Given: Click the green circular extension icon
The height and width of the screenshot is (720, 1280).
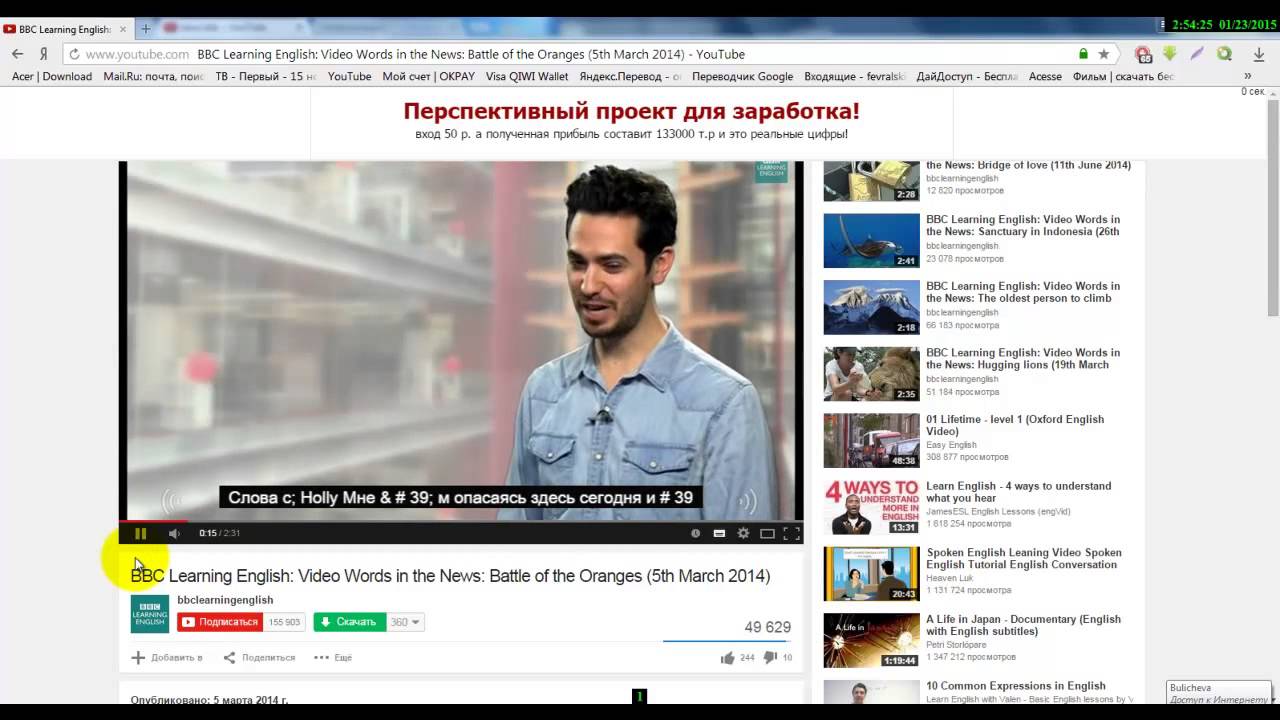Looking at the screenshot, I should click(x=1224, y=54).
